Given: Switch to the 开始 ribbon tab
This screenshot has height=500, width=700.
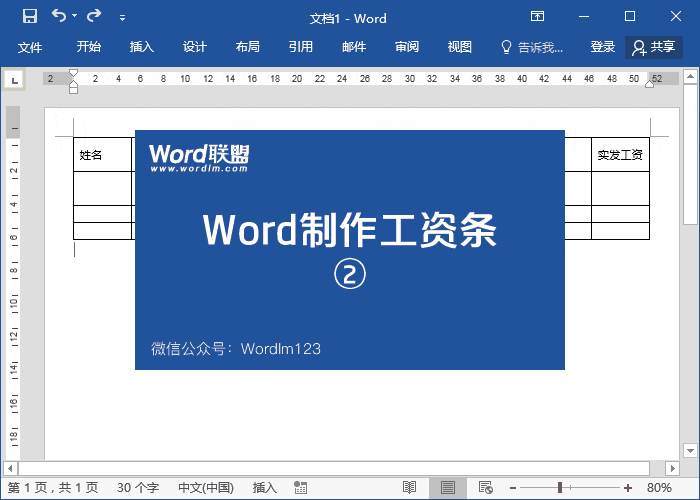Looking at the screenshot, I should 89,47.
